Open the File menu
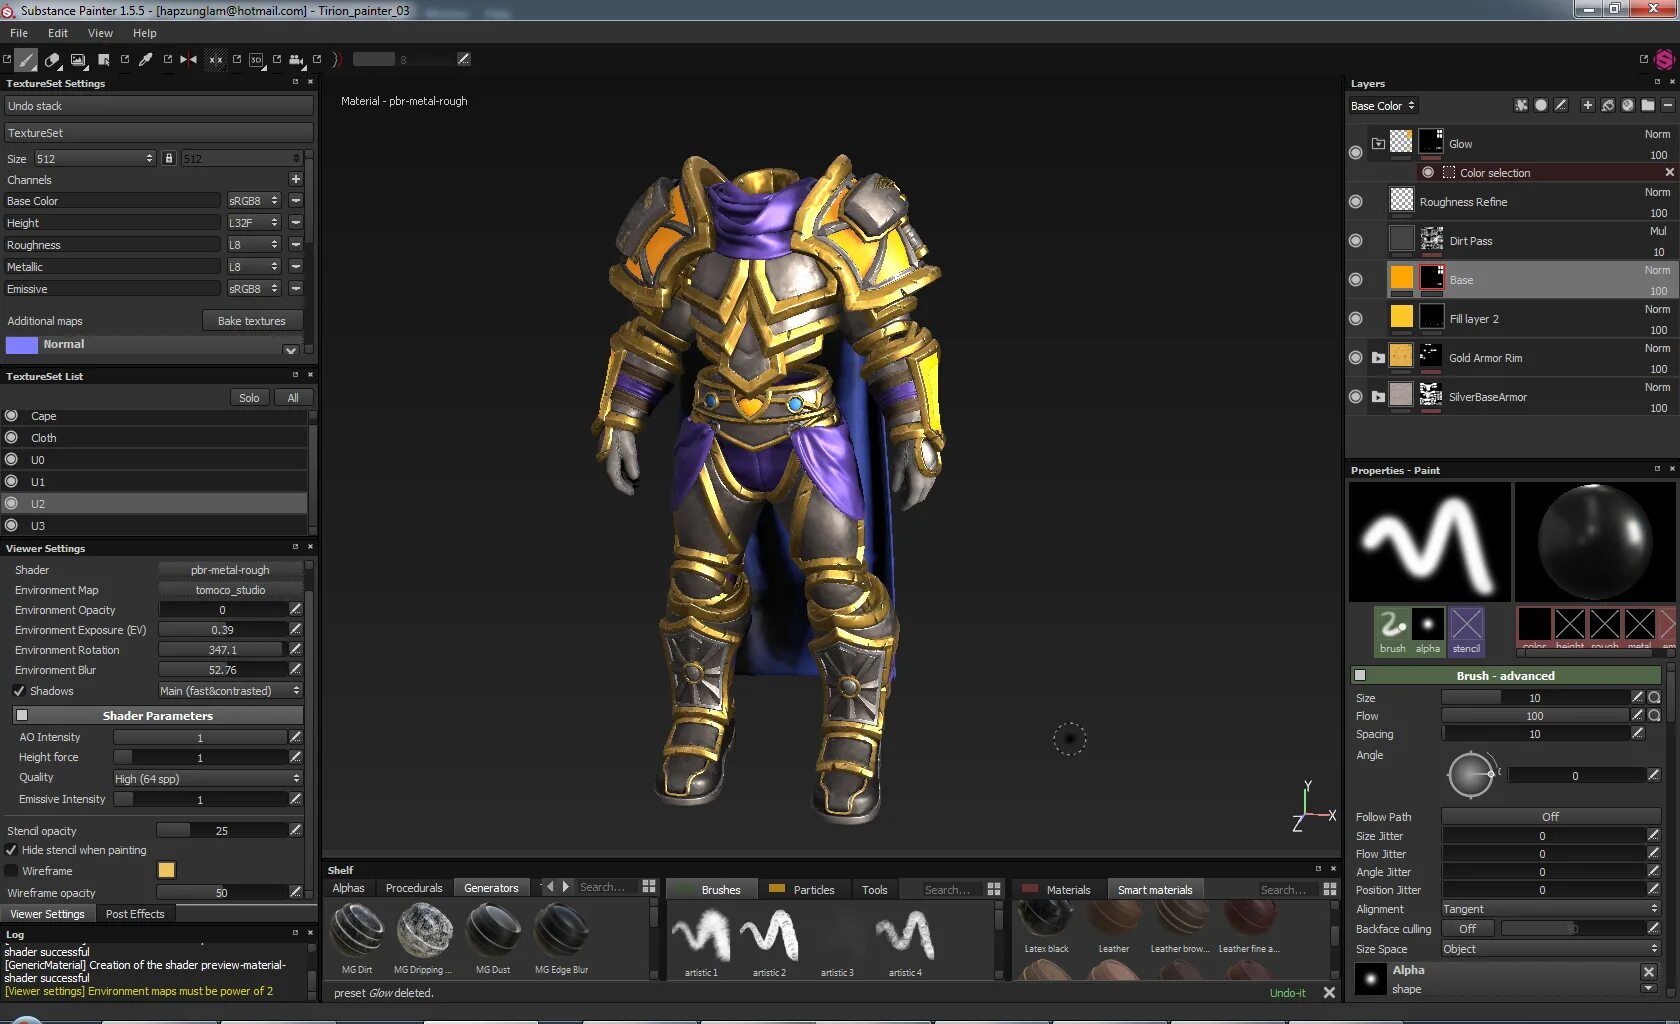This screenshot has width=1680, height=1024. [19, 33]
